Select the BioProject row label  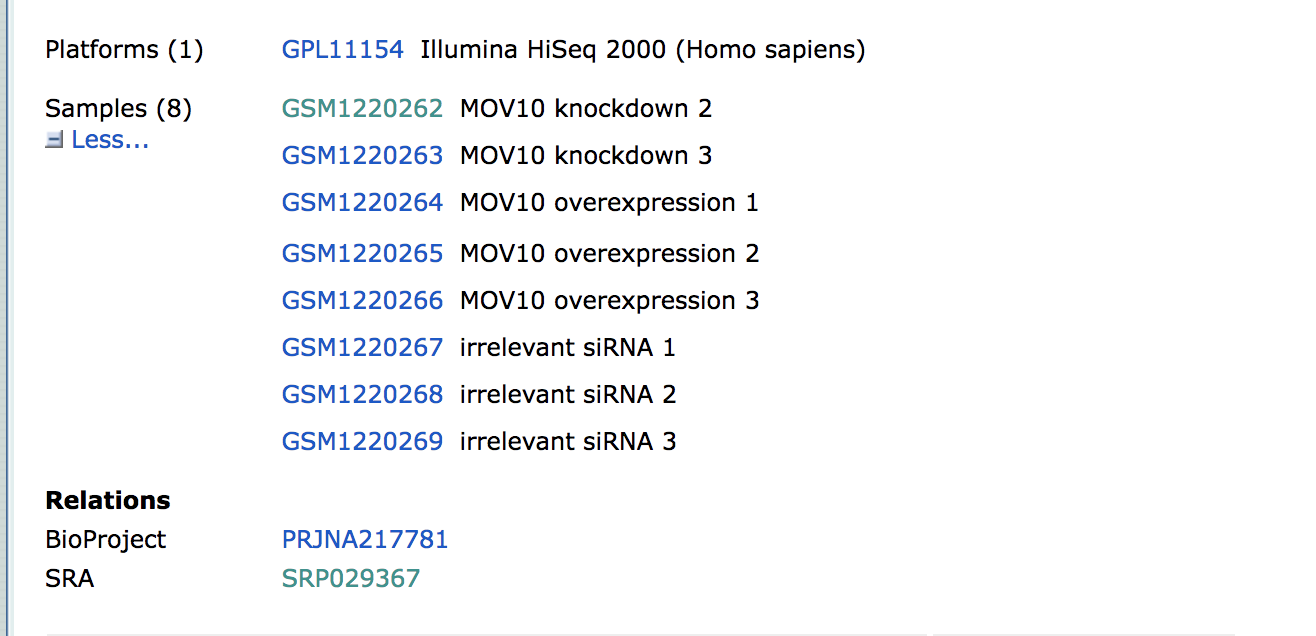pyautogui.click(x=105, y=539)
